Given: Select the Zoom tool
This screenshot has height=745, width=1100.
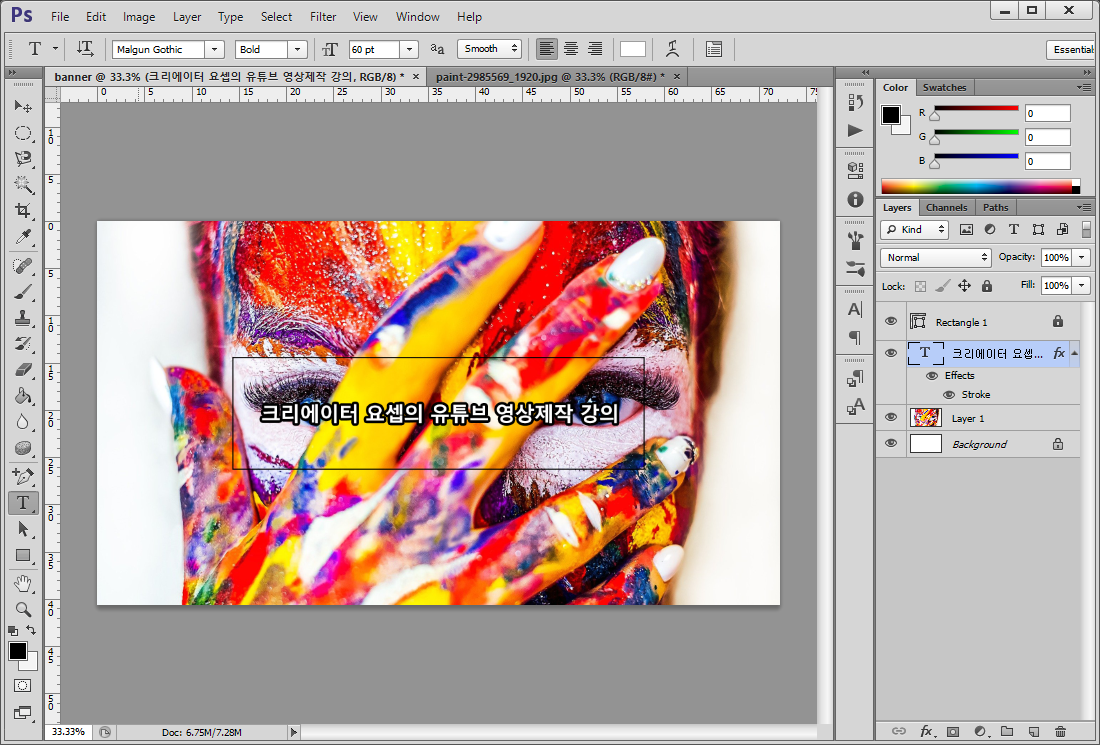Looking at the screenshot, I should tap(23, 610).
